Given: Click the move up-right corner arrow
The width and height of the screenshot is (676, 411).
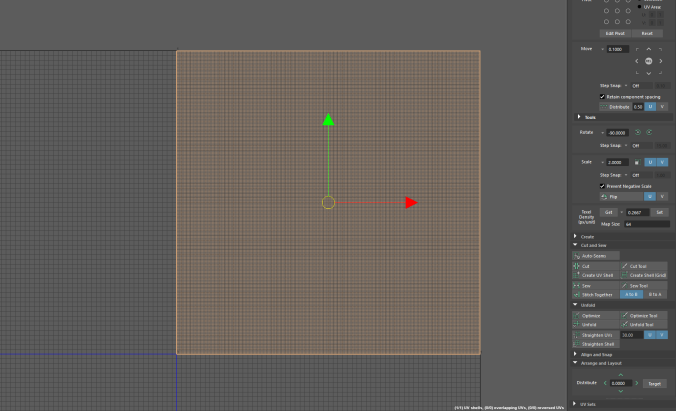Looking at the screenshot, I should pos(660,50).
